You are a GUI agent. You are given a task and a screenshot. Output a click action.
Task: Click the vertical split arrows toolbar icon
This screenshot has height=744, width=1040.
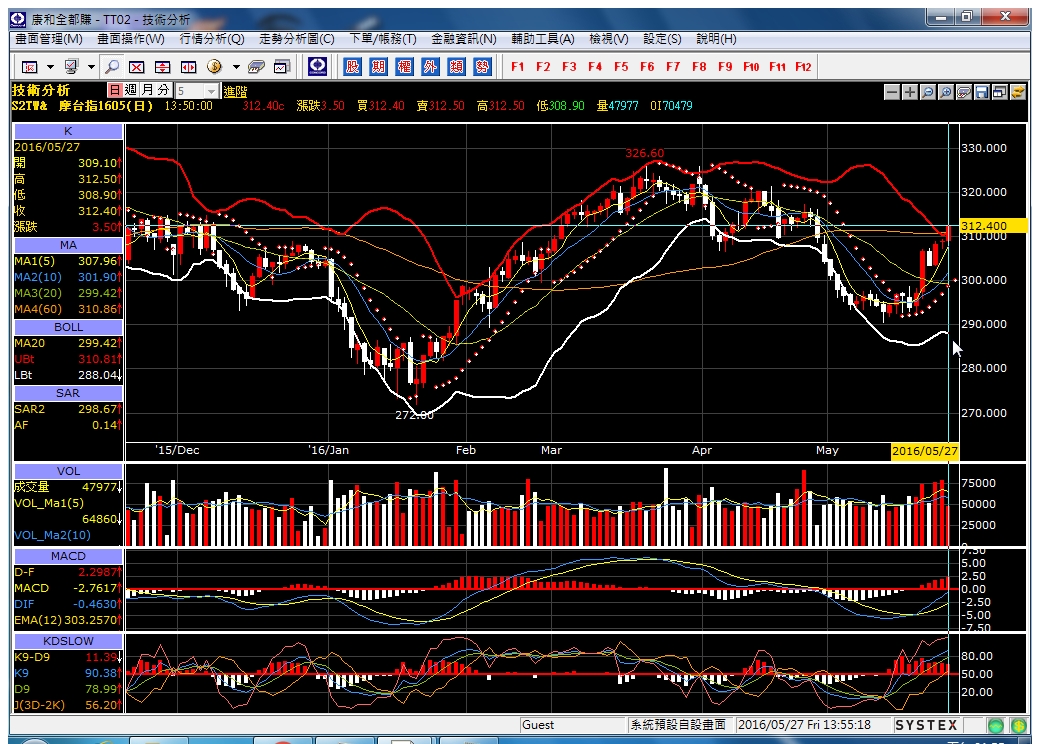(162, 67)
